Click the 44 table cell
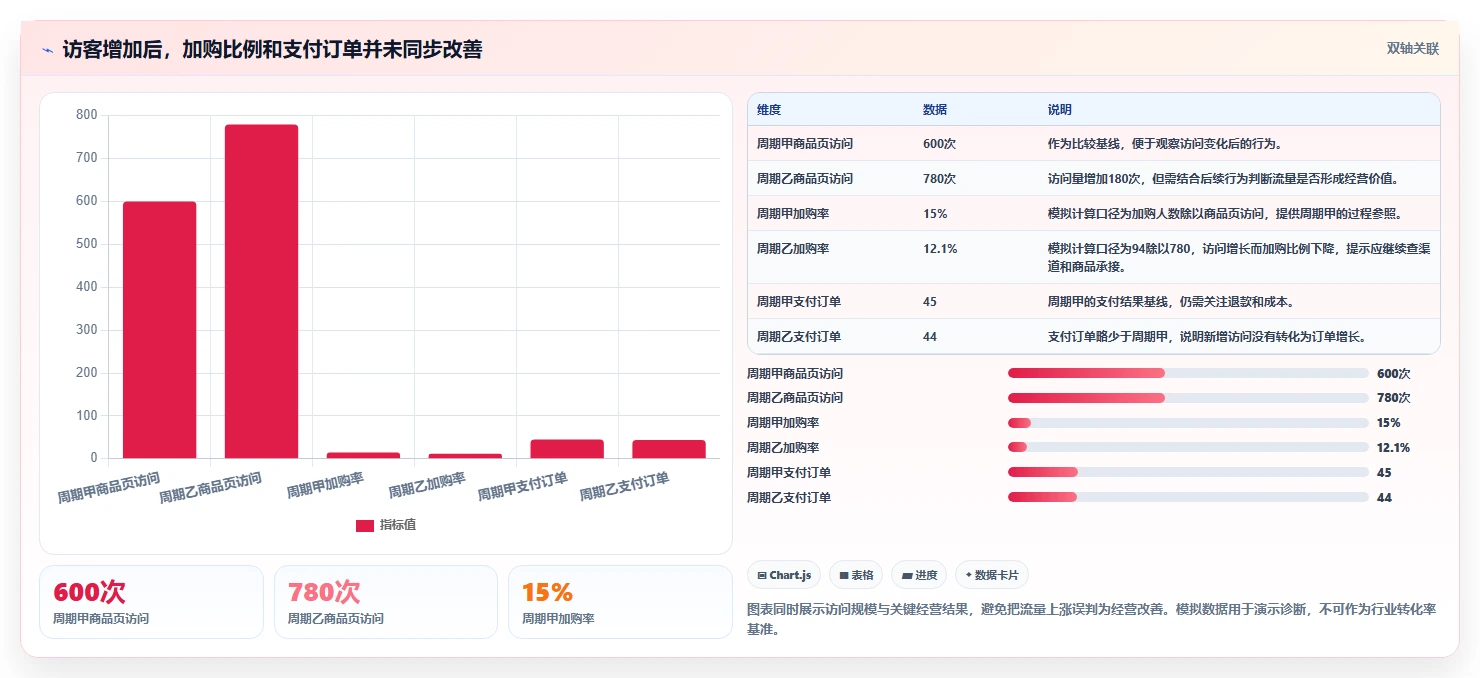The height and width of the screenshot is (678, 1480). click(930, 336)
